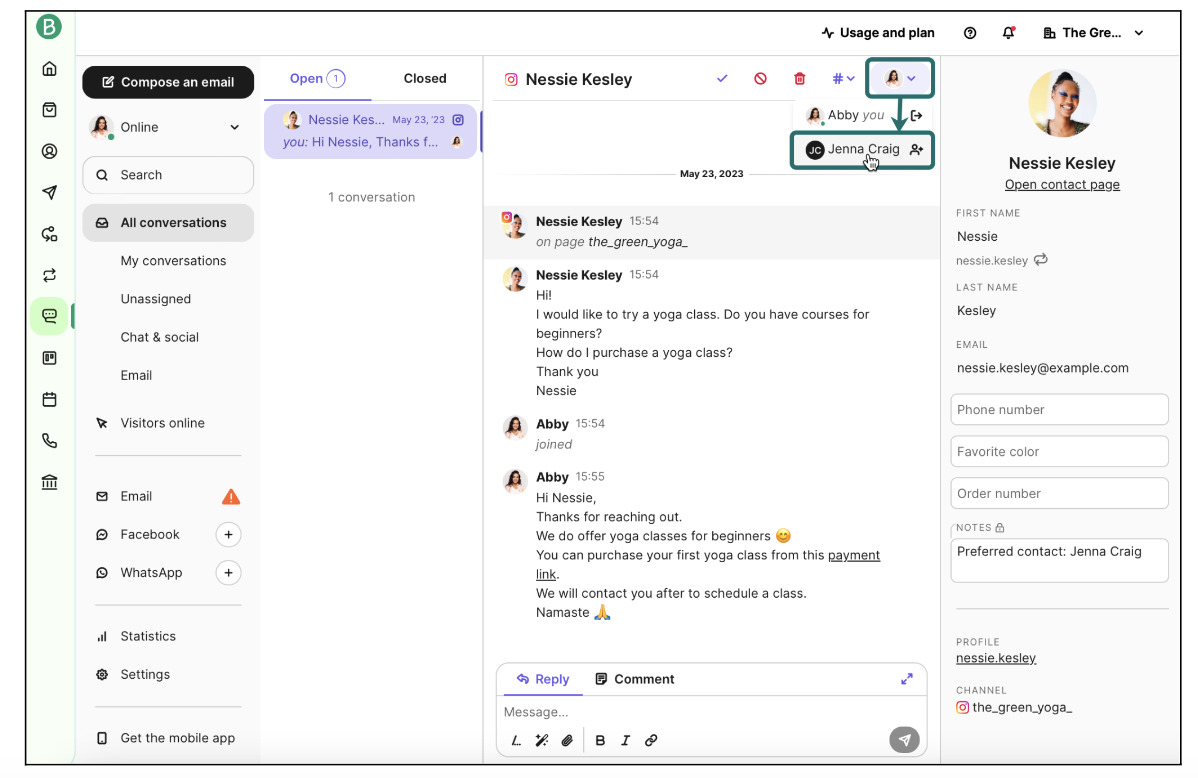The height and width of the screenshot is (778, 1198).
Task: Attach a file with the paperclip icon
Action: [x=567, y=741]
